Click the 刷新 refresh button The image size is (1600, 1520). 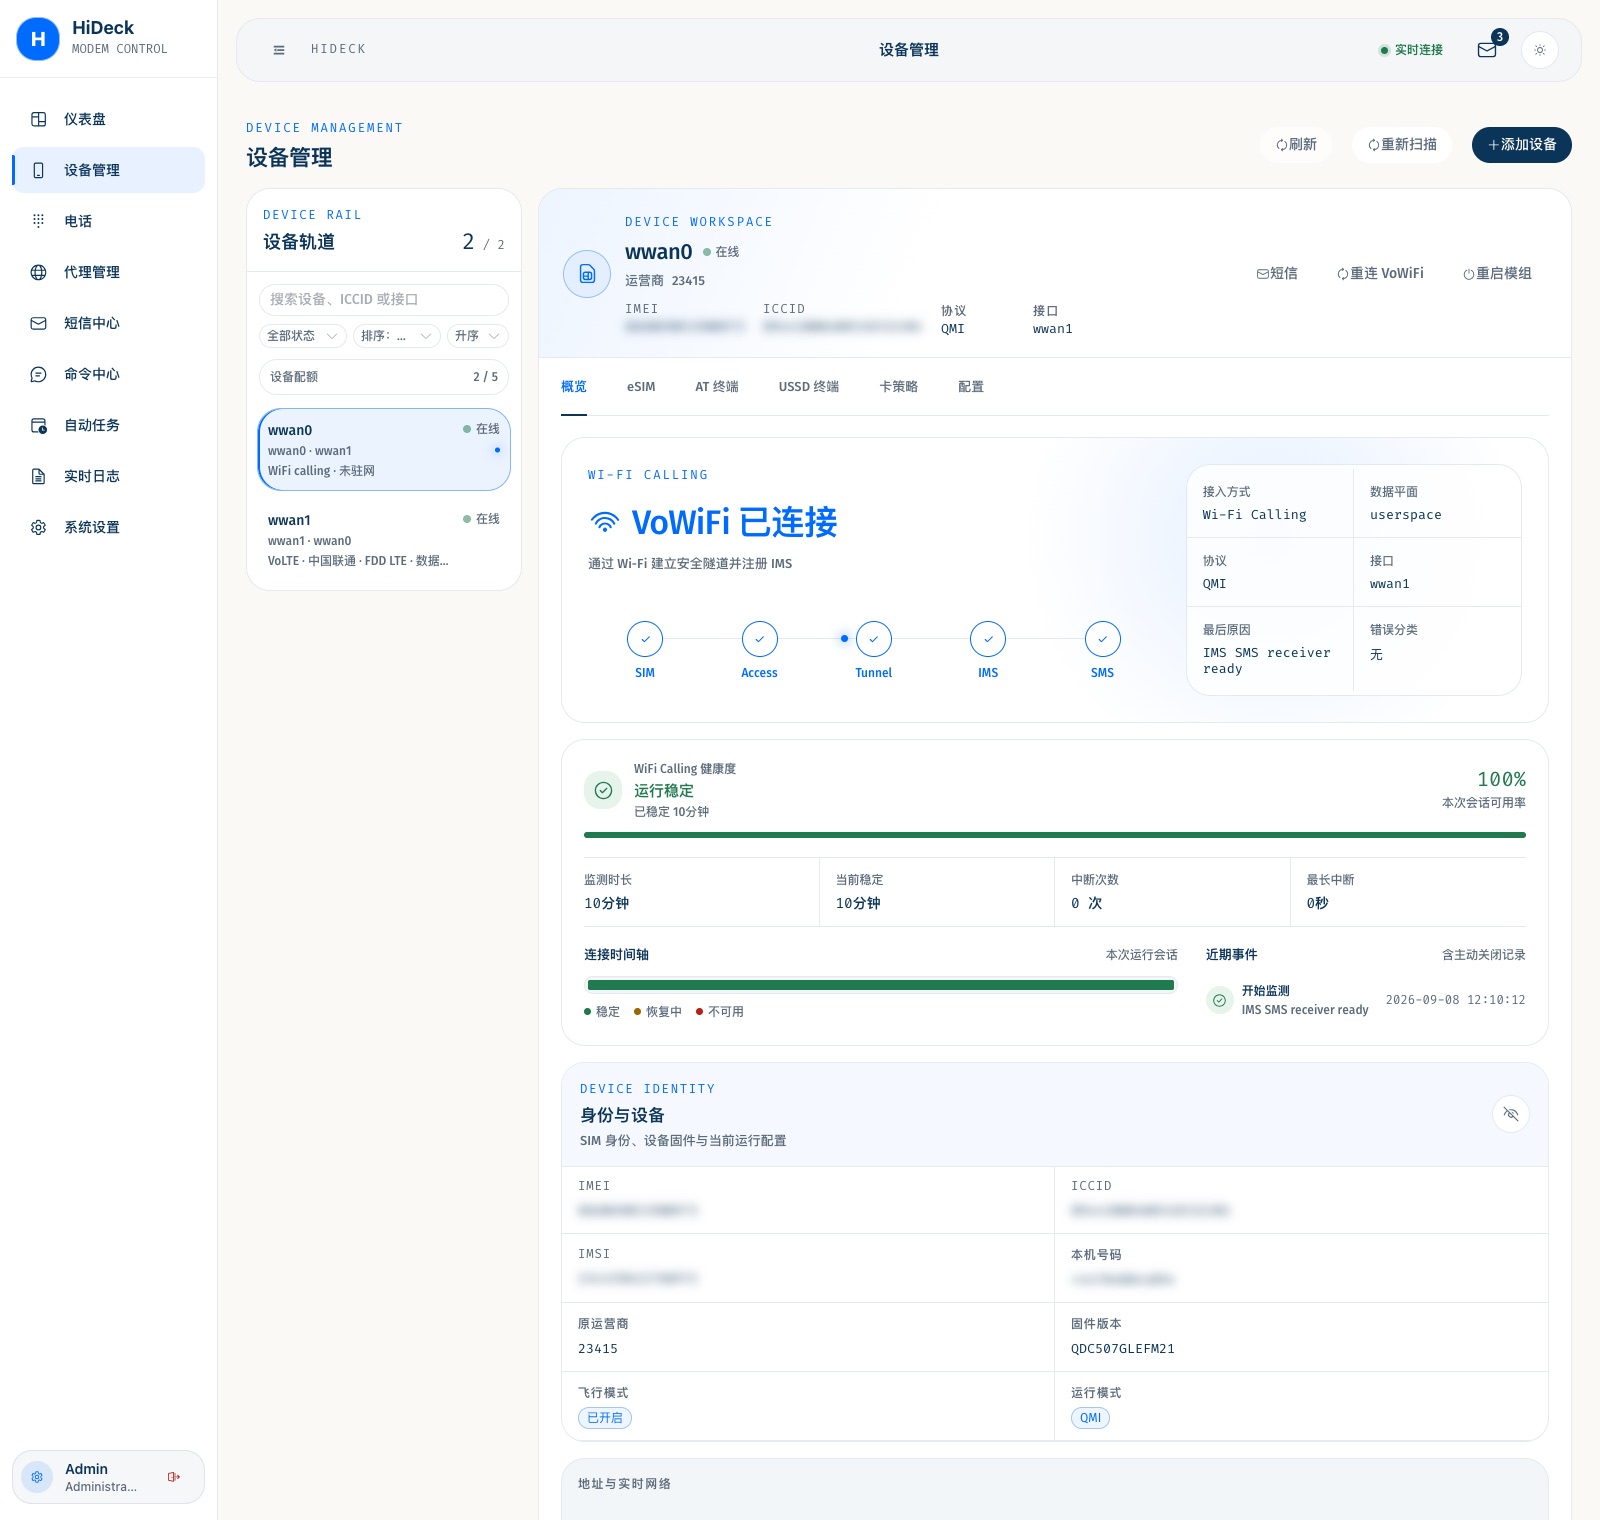(x=1297, y=145)
